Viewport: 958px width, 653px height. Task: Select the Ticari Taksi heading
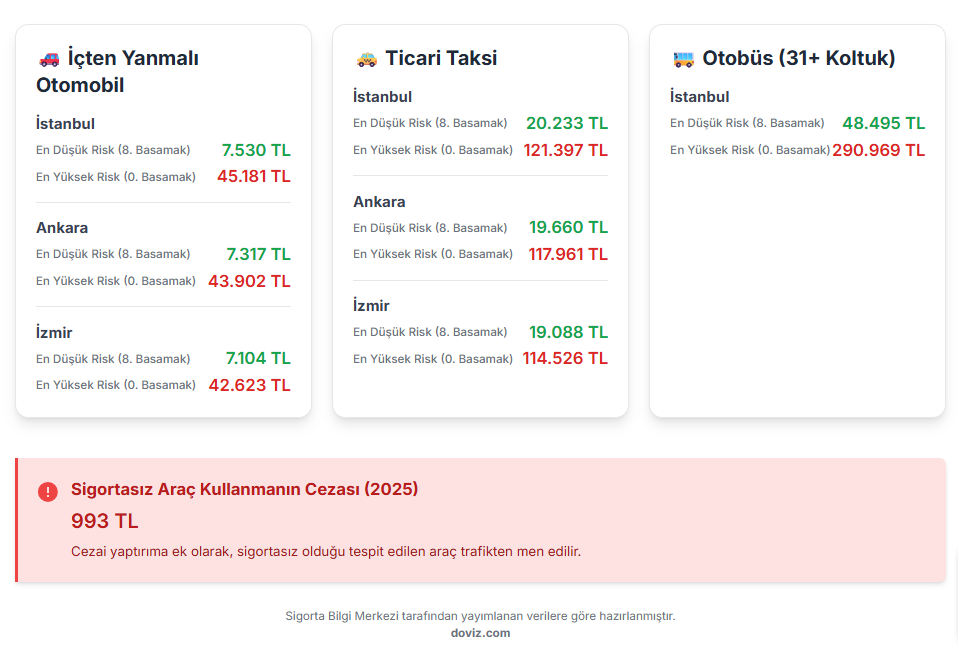pyautogui.click(x=441, y=58)
